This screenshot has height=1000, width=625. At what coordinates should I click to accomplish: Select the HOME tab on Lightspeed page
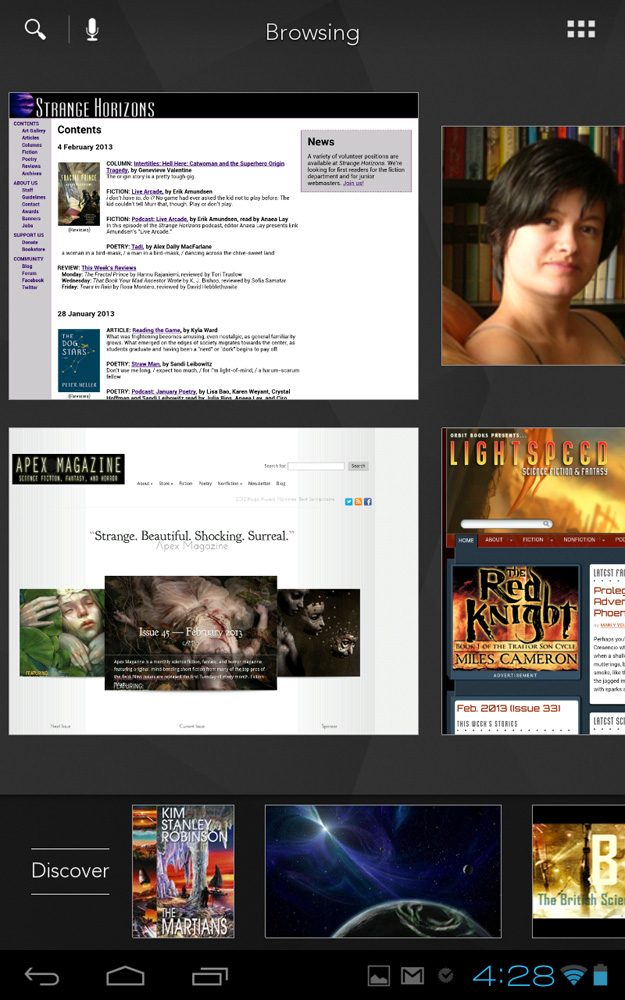pyautogui.click(x=466, y=540)
